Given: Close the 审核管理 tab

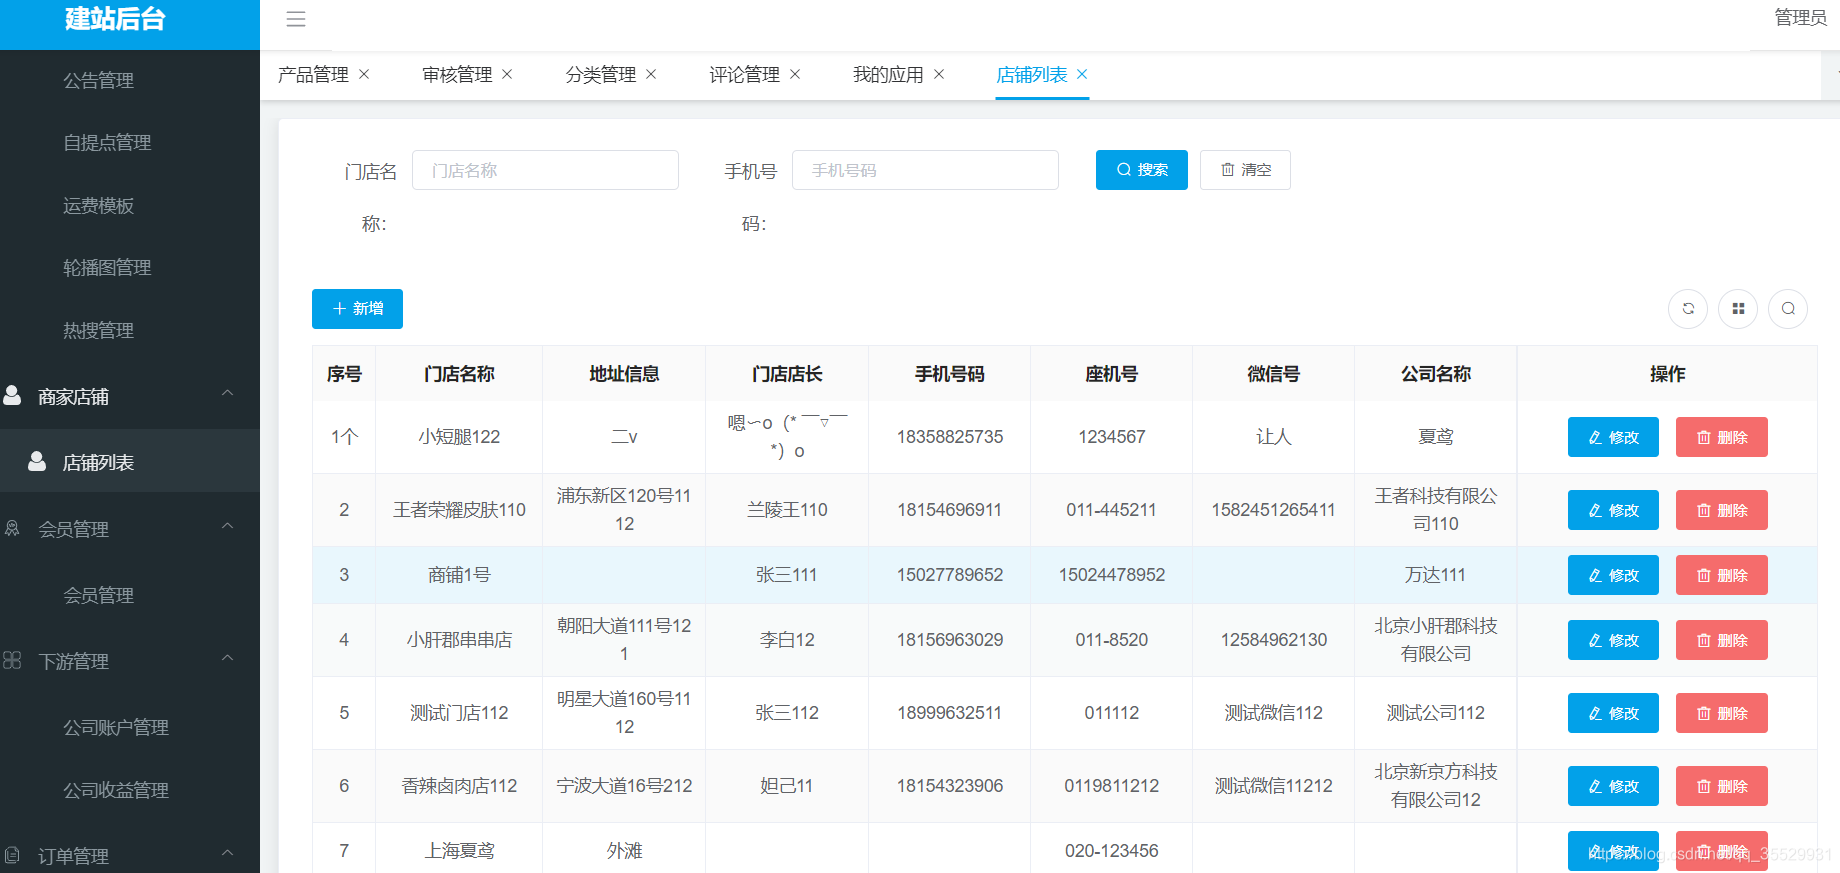Looking at the screenshot, I should point(508,74).
